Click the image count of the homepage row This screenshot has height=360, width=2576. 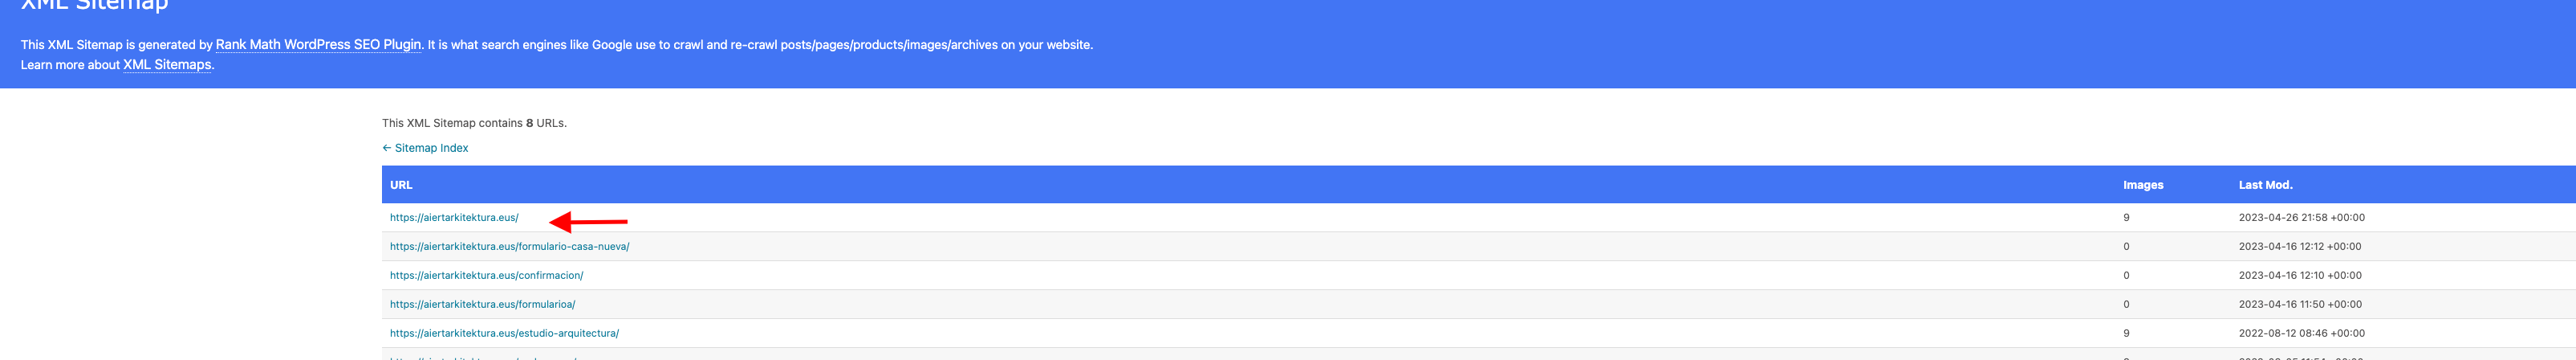[x=2126, y=217]
